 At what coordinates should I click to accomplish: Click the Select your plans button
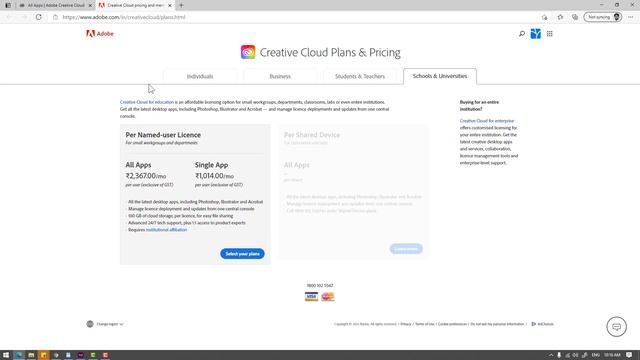tap(242, 253)
